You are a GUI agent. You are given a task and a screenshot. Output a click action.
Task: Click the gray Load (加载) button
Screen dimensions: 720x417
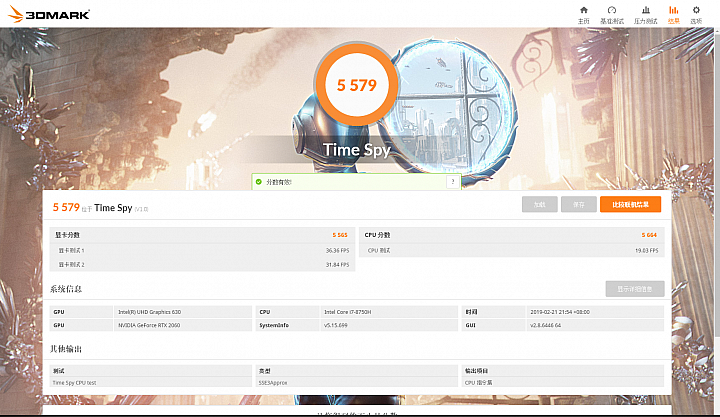point(540,204)
